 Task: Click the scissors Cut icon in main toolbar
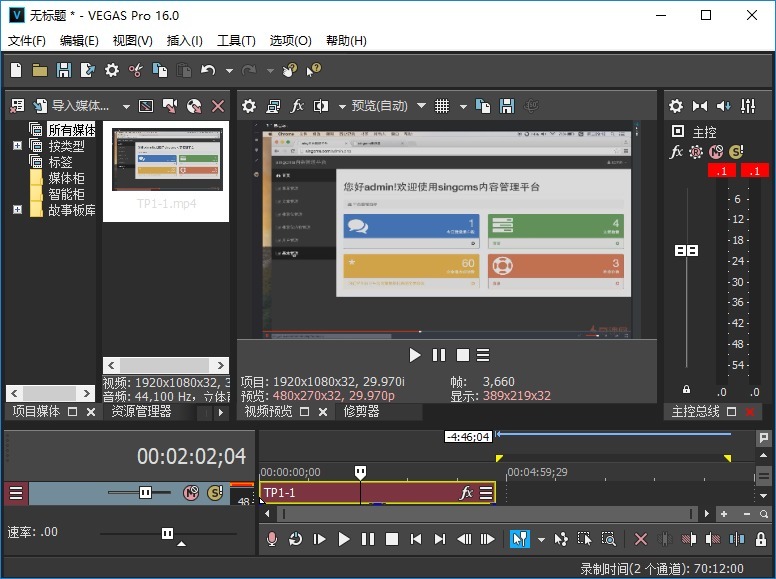coord(136,70)
